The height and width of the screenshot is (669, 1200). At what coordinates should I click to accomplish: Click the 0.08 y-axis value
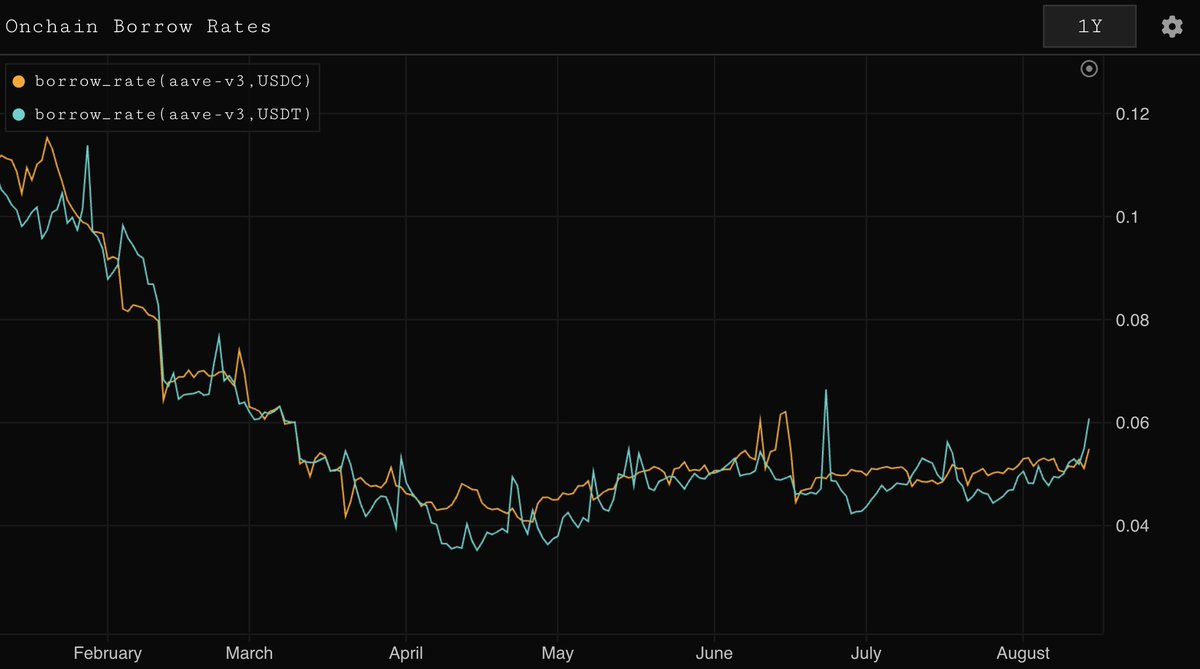point(1133,320)
